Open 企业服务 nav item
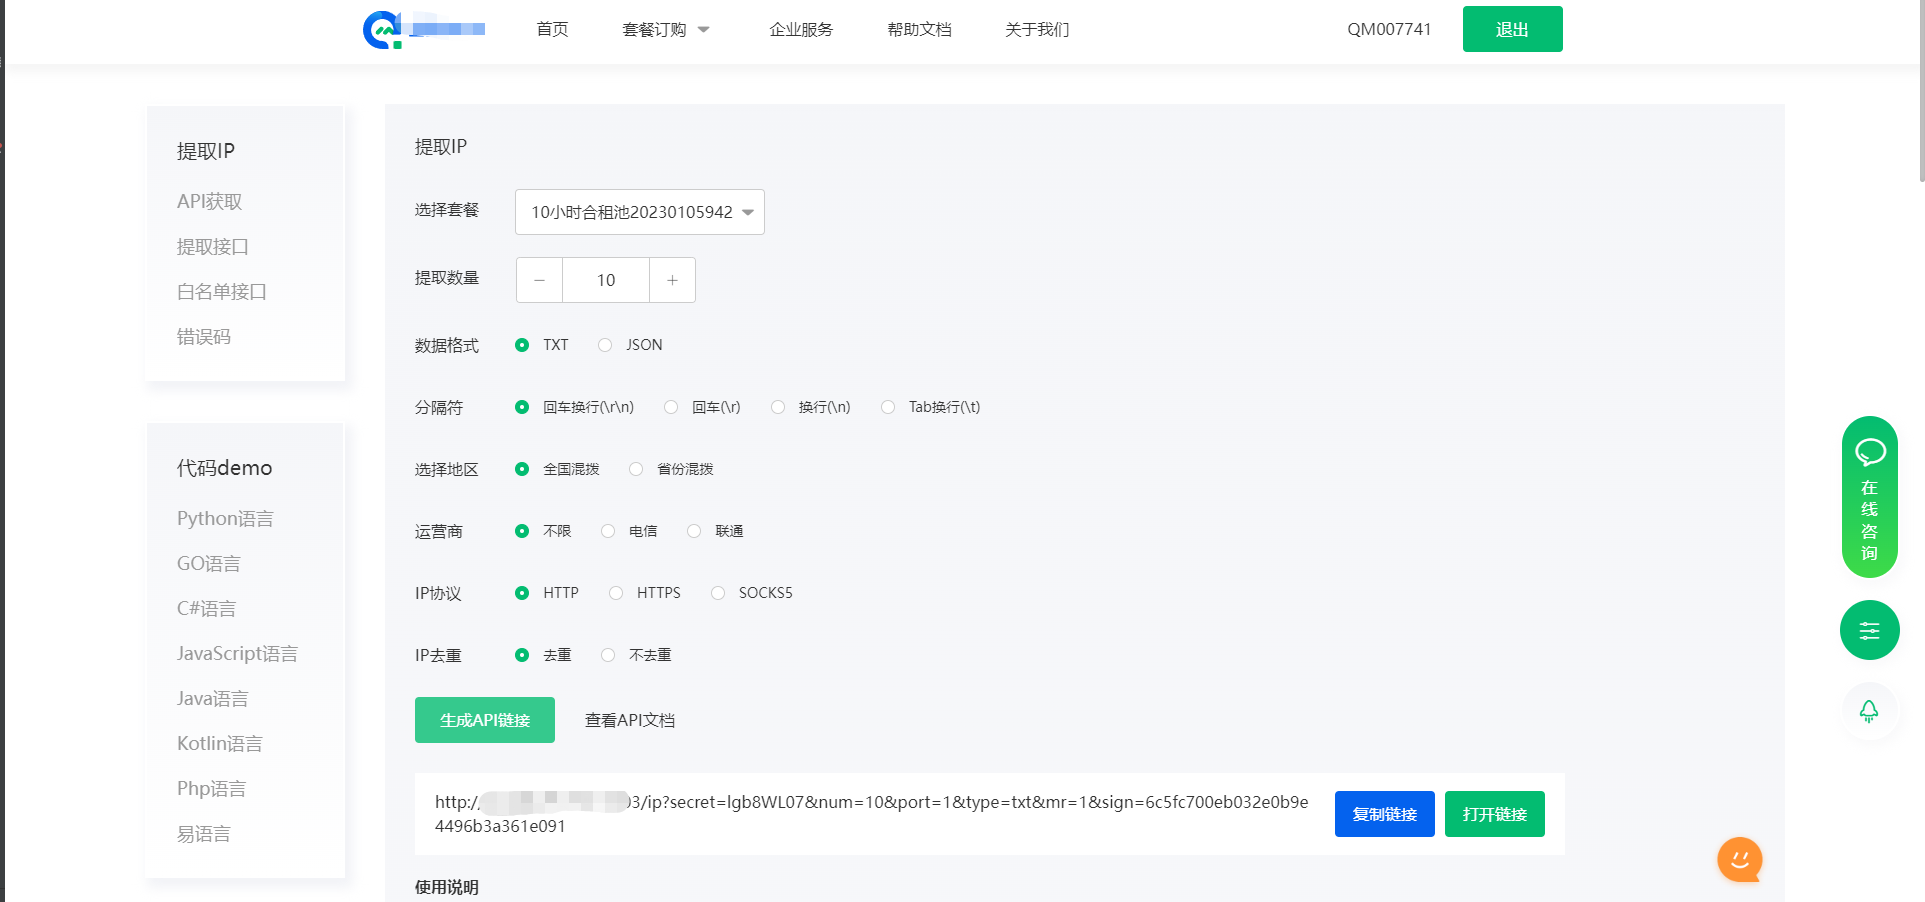This screenshot has width=1925, height=902. coord(801,30)
